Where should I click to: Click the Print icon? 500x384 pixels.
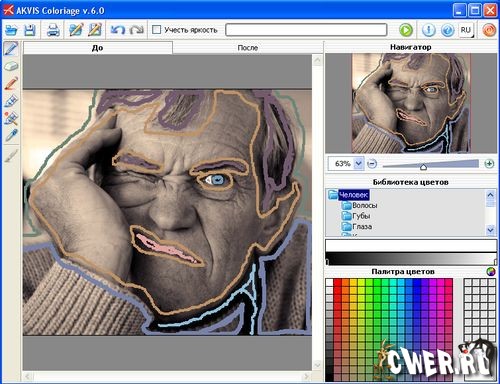pos(53,30)
